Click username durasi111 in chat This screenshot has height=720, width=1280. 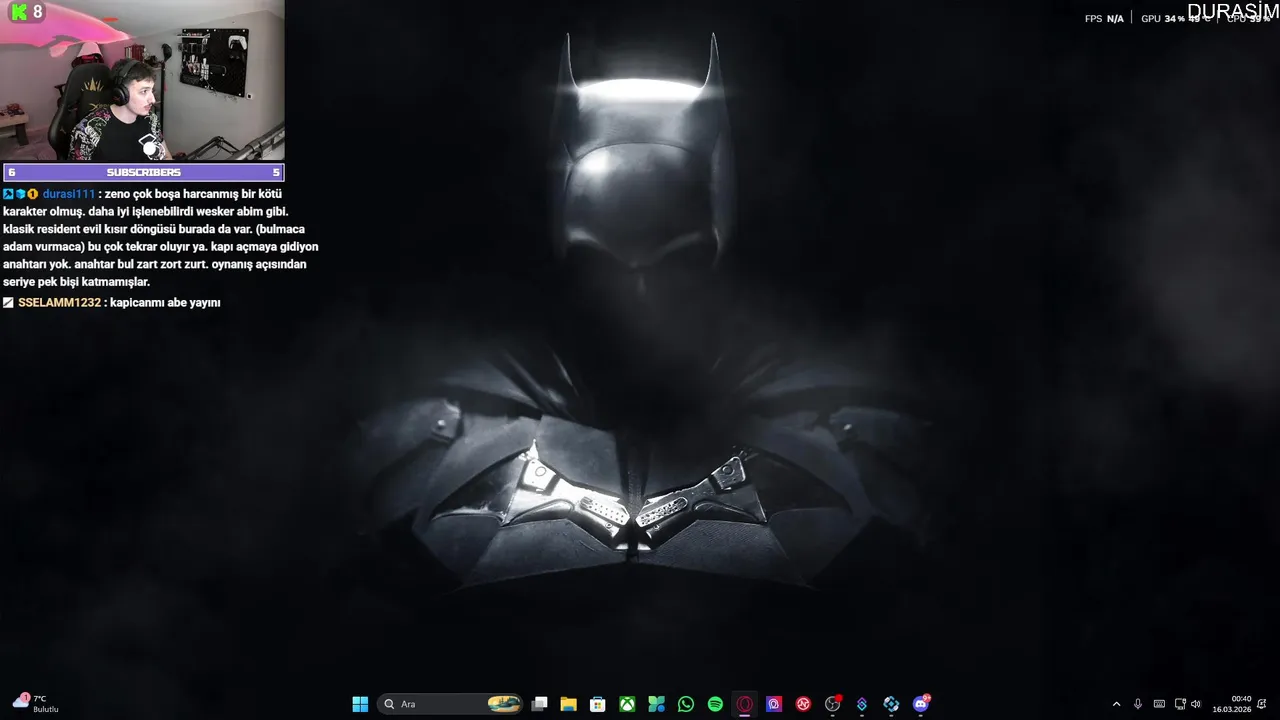(69, 194)
